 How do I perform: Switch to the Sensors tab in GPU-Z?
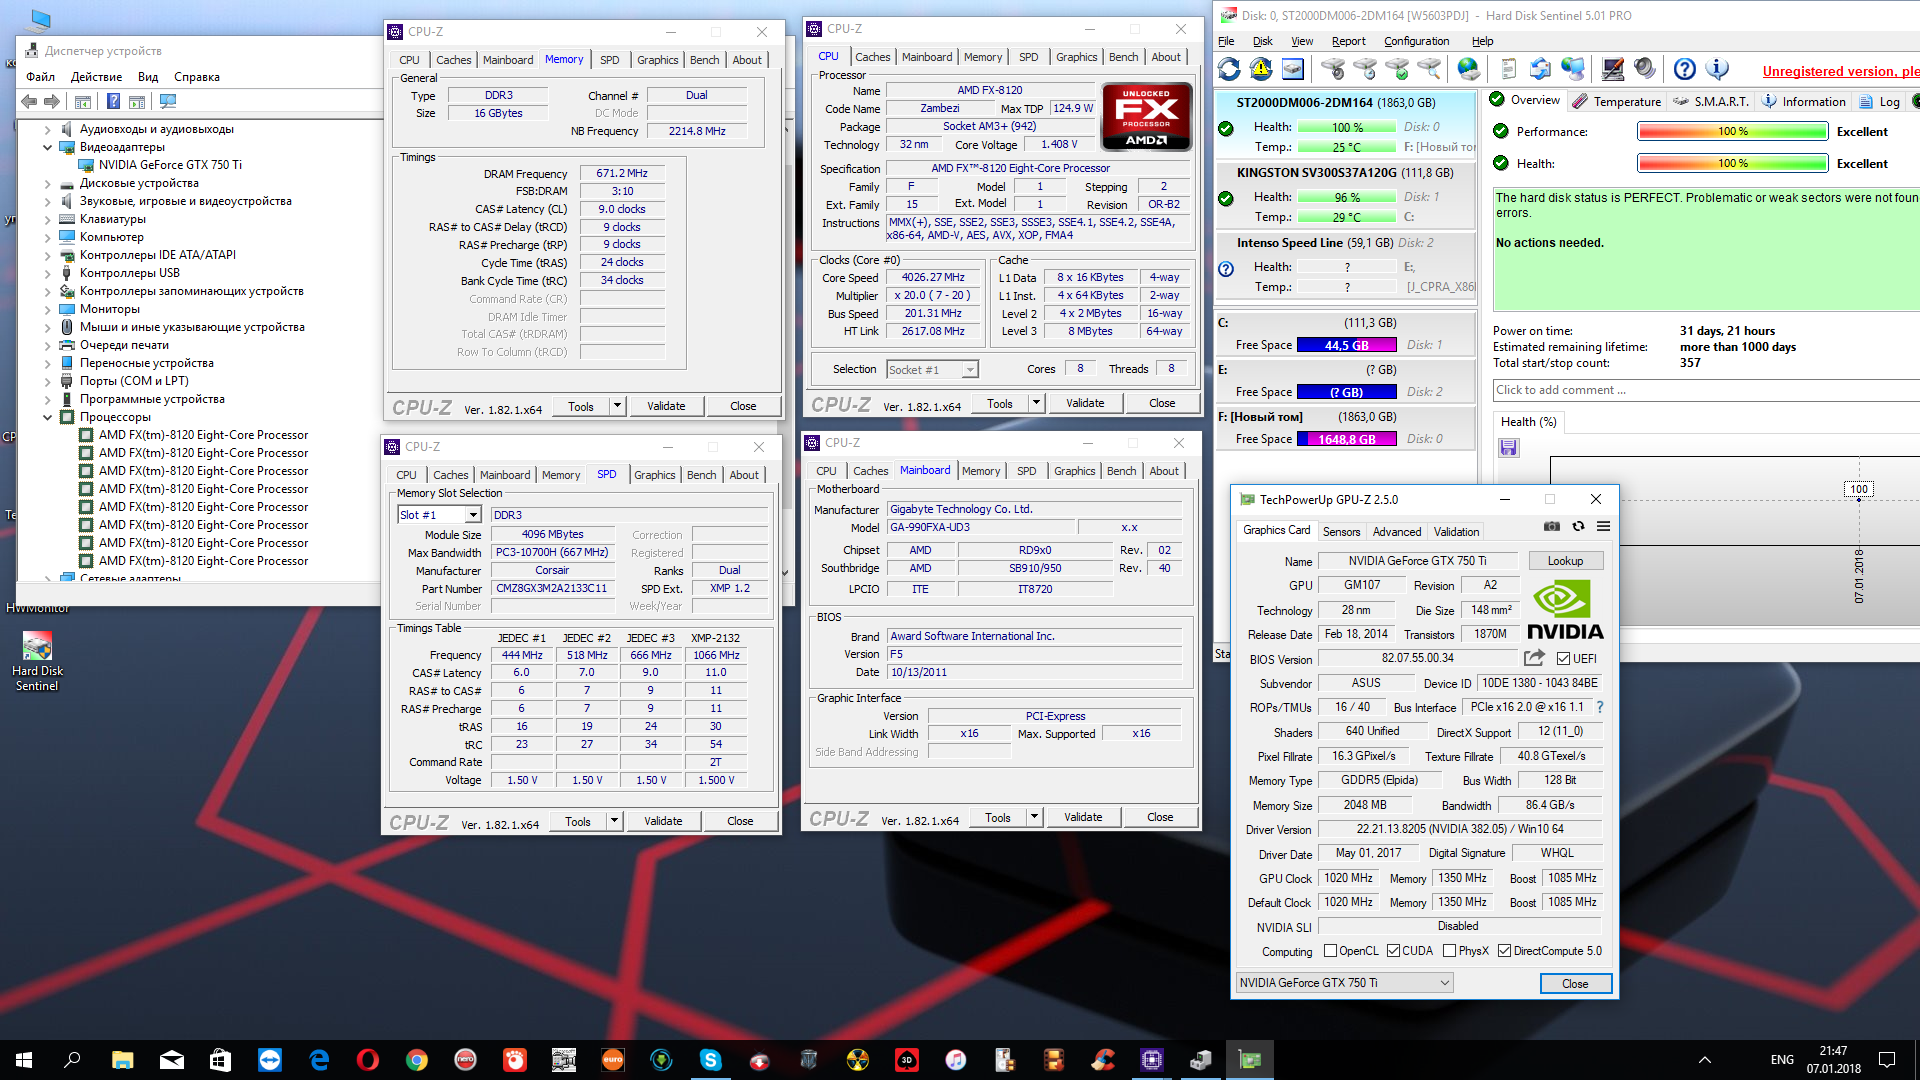(x=1341, y=532)
